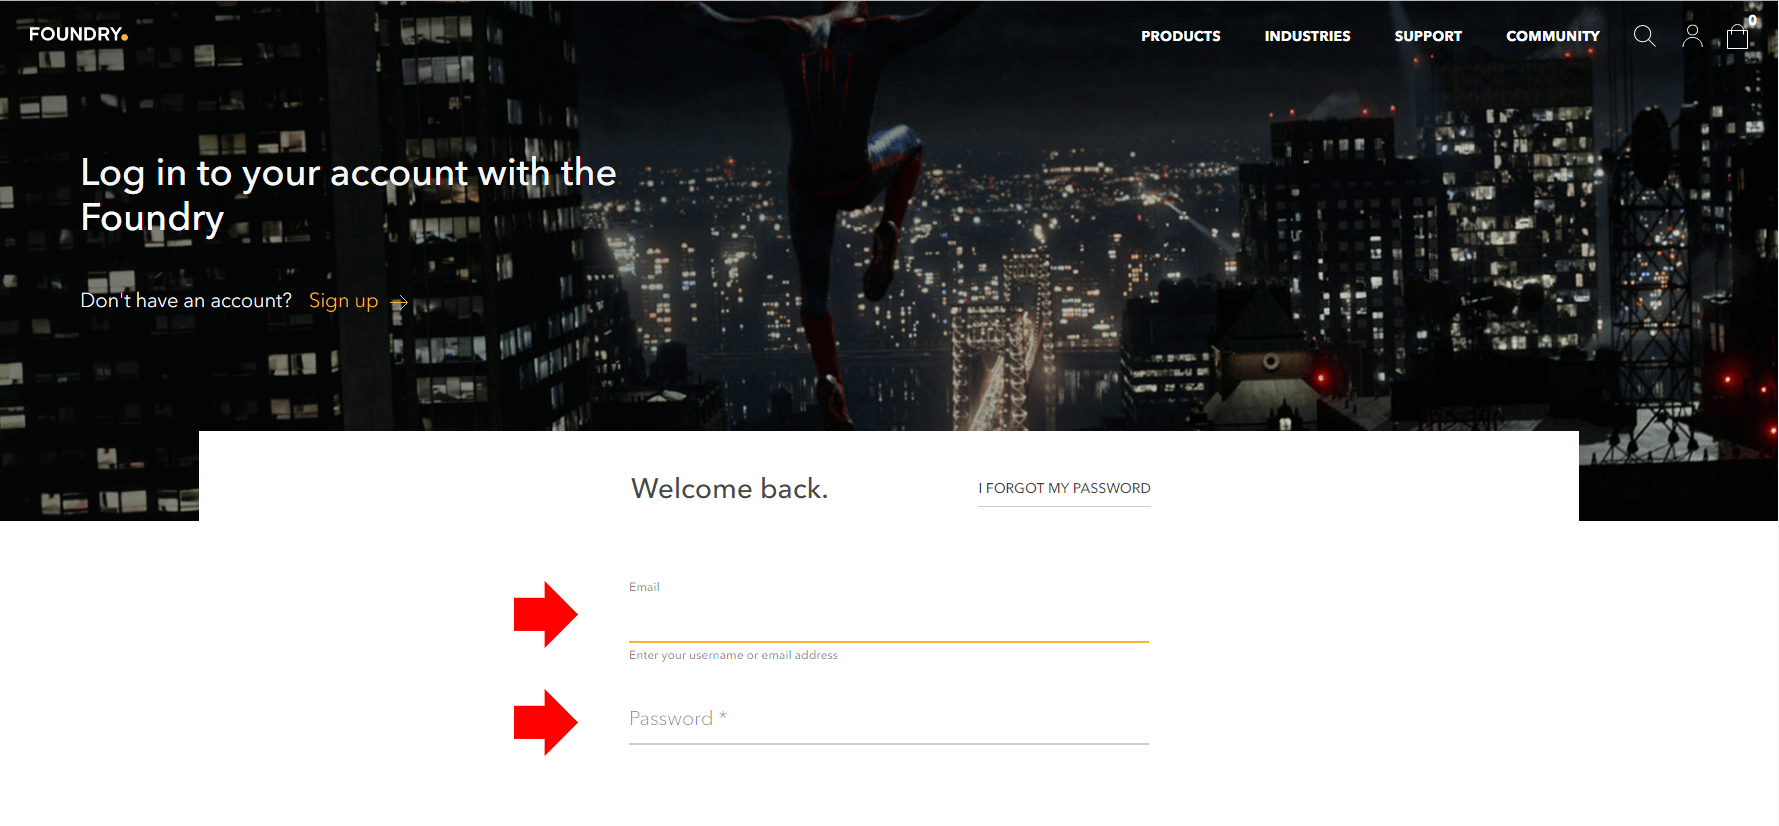Open the Community menu
This screenshot has width=1779, height=826.
pyautogui.click(x=1553, y=36)
